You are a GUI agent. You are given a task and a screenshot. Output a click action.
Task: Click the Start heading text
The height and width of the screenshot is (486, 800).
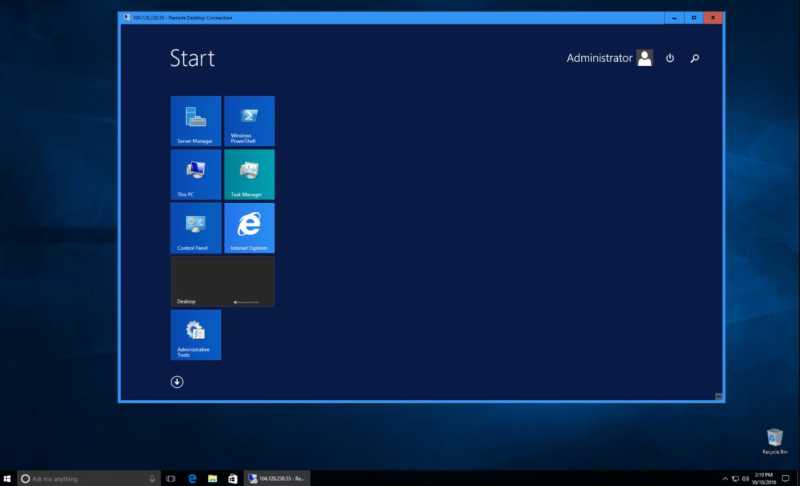tap(192, 58)
